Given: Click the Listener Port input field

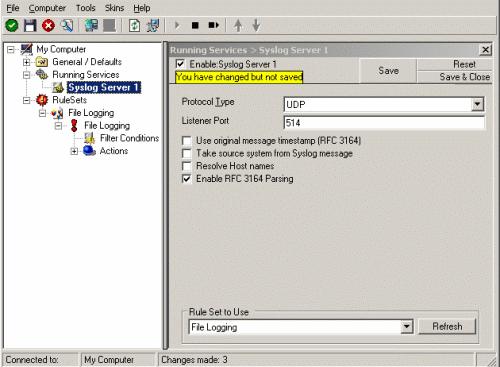Looking at the screenshot, I should click(x=384, y=123).
